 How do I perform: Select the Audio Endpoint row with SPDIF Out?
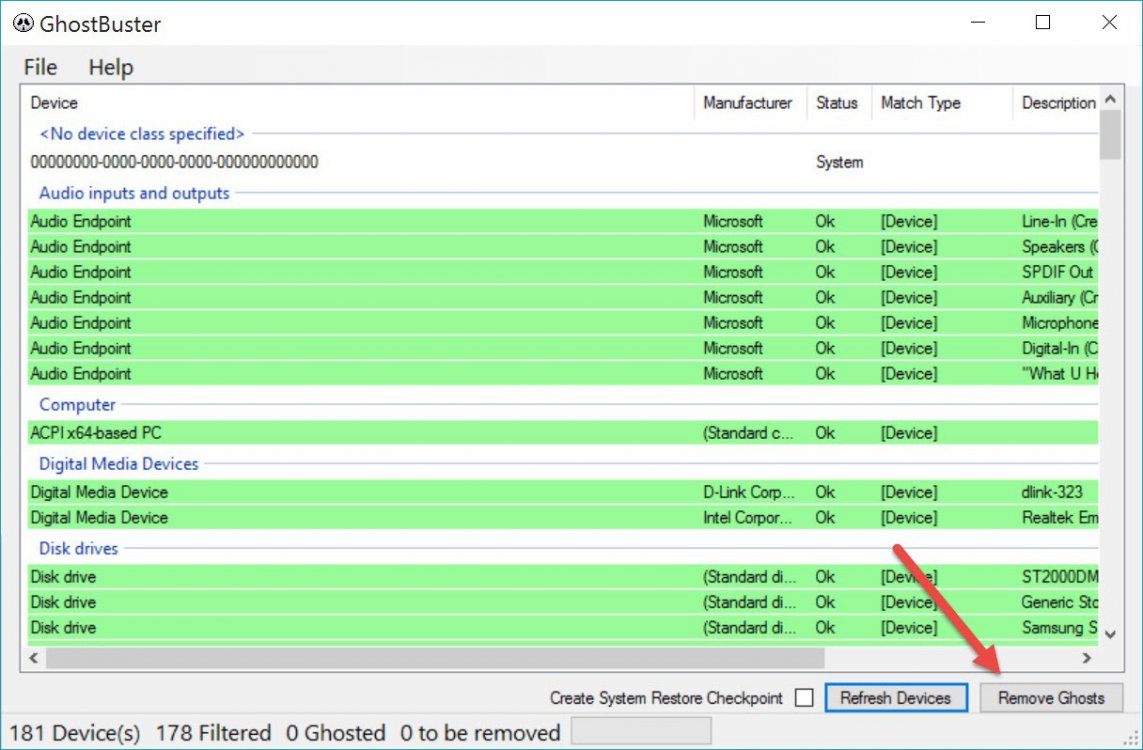click(563, 272)
